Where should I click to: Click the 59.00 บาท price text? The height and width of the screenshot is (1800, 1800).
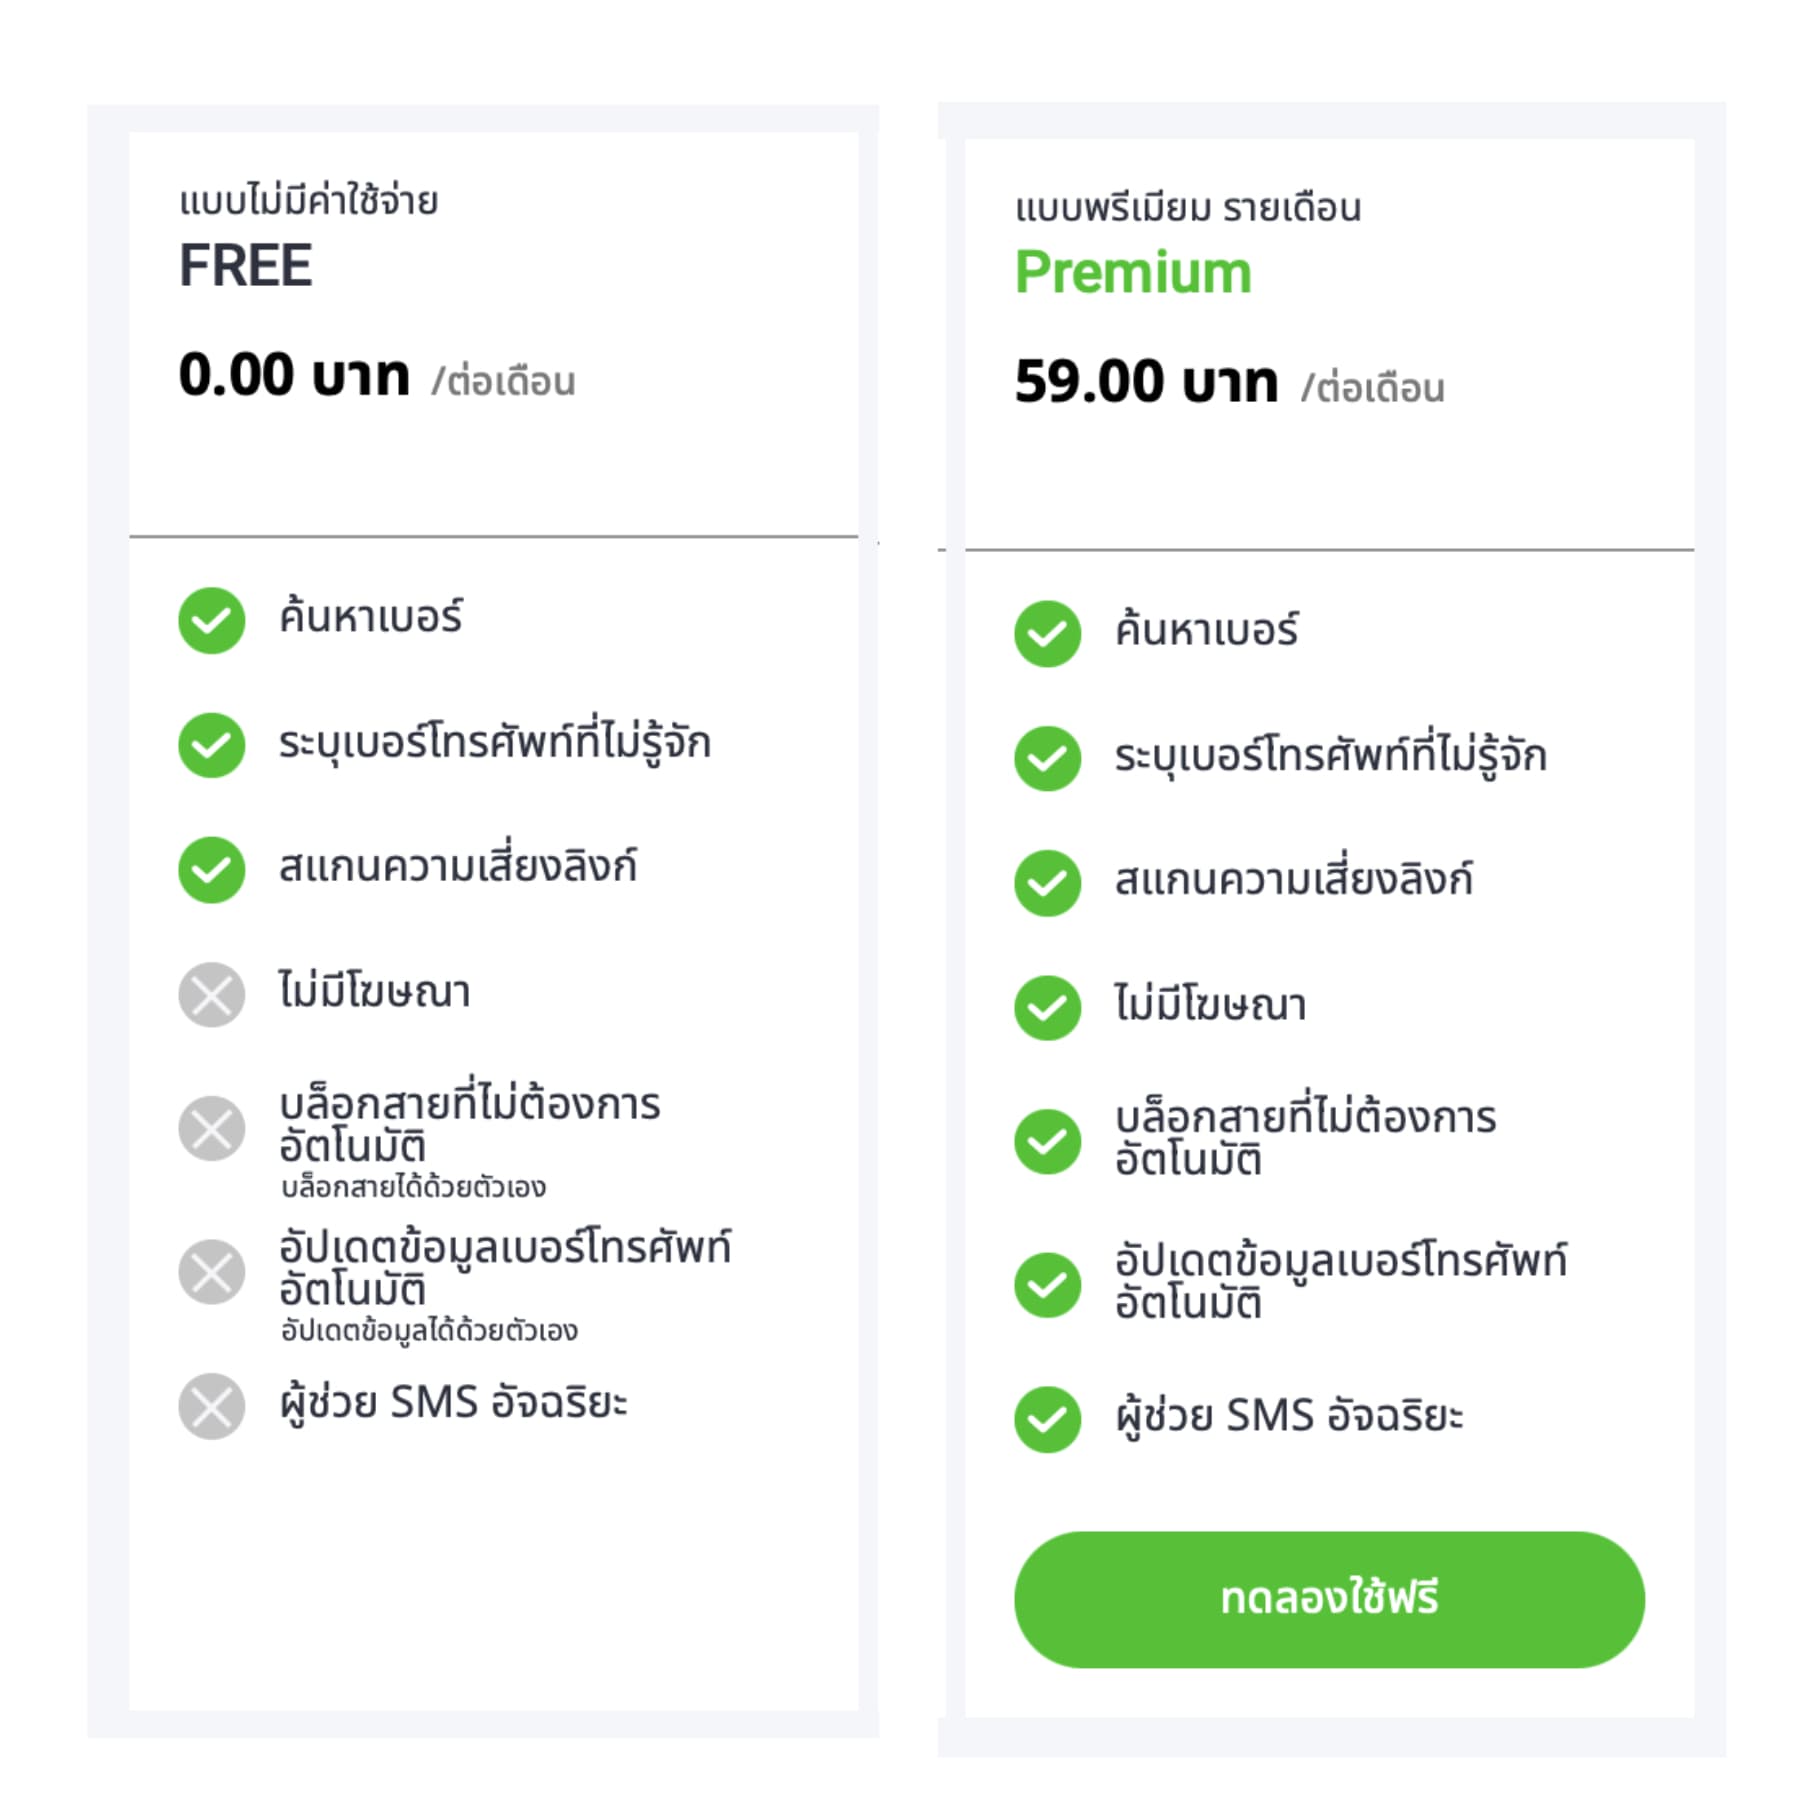coord(1146,382)
